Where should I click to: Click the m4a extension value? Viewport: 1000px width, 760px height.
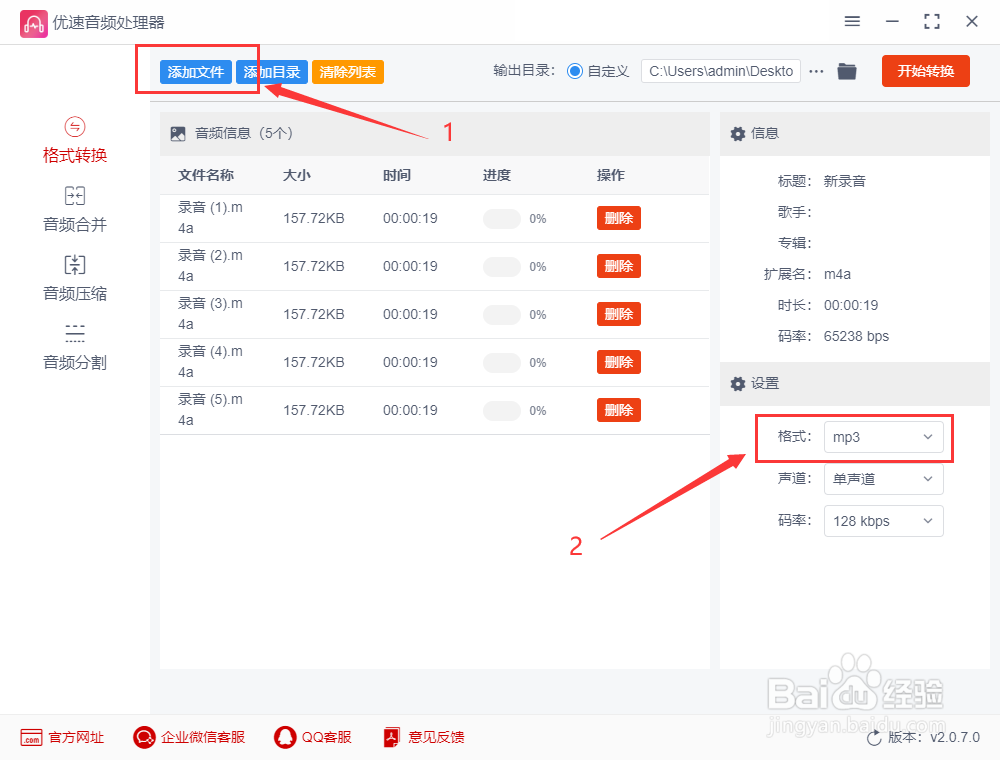point(837,275)
